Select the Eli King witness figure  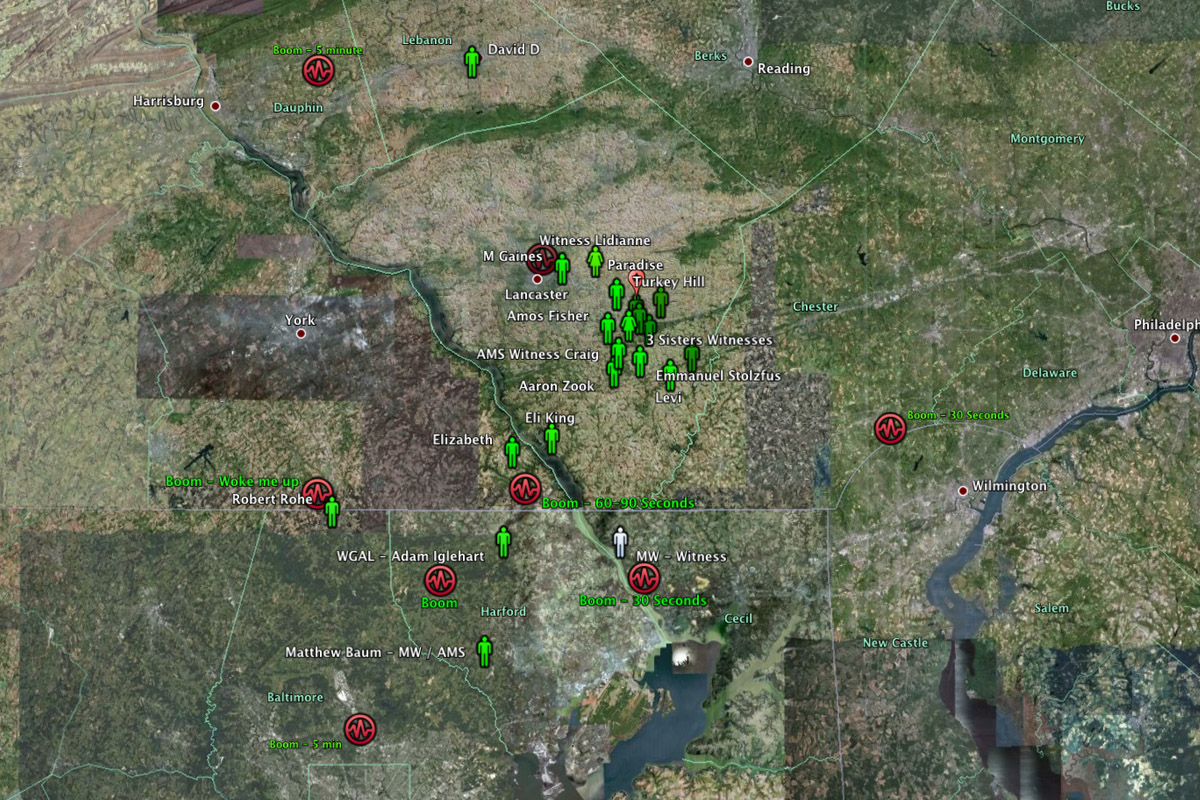click(x=551, y=438)
